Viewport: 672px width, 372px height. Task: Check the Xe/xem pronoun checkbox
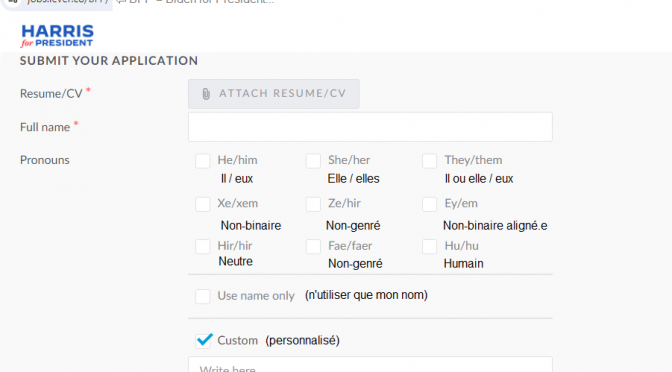click(203, 204)
